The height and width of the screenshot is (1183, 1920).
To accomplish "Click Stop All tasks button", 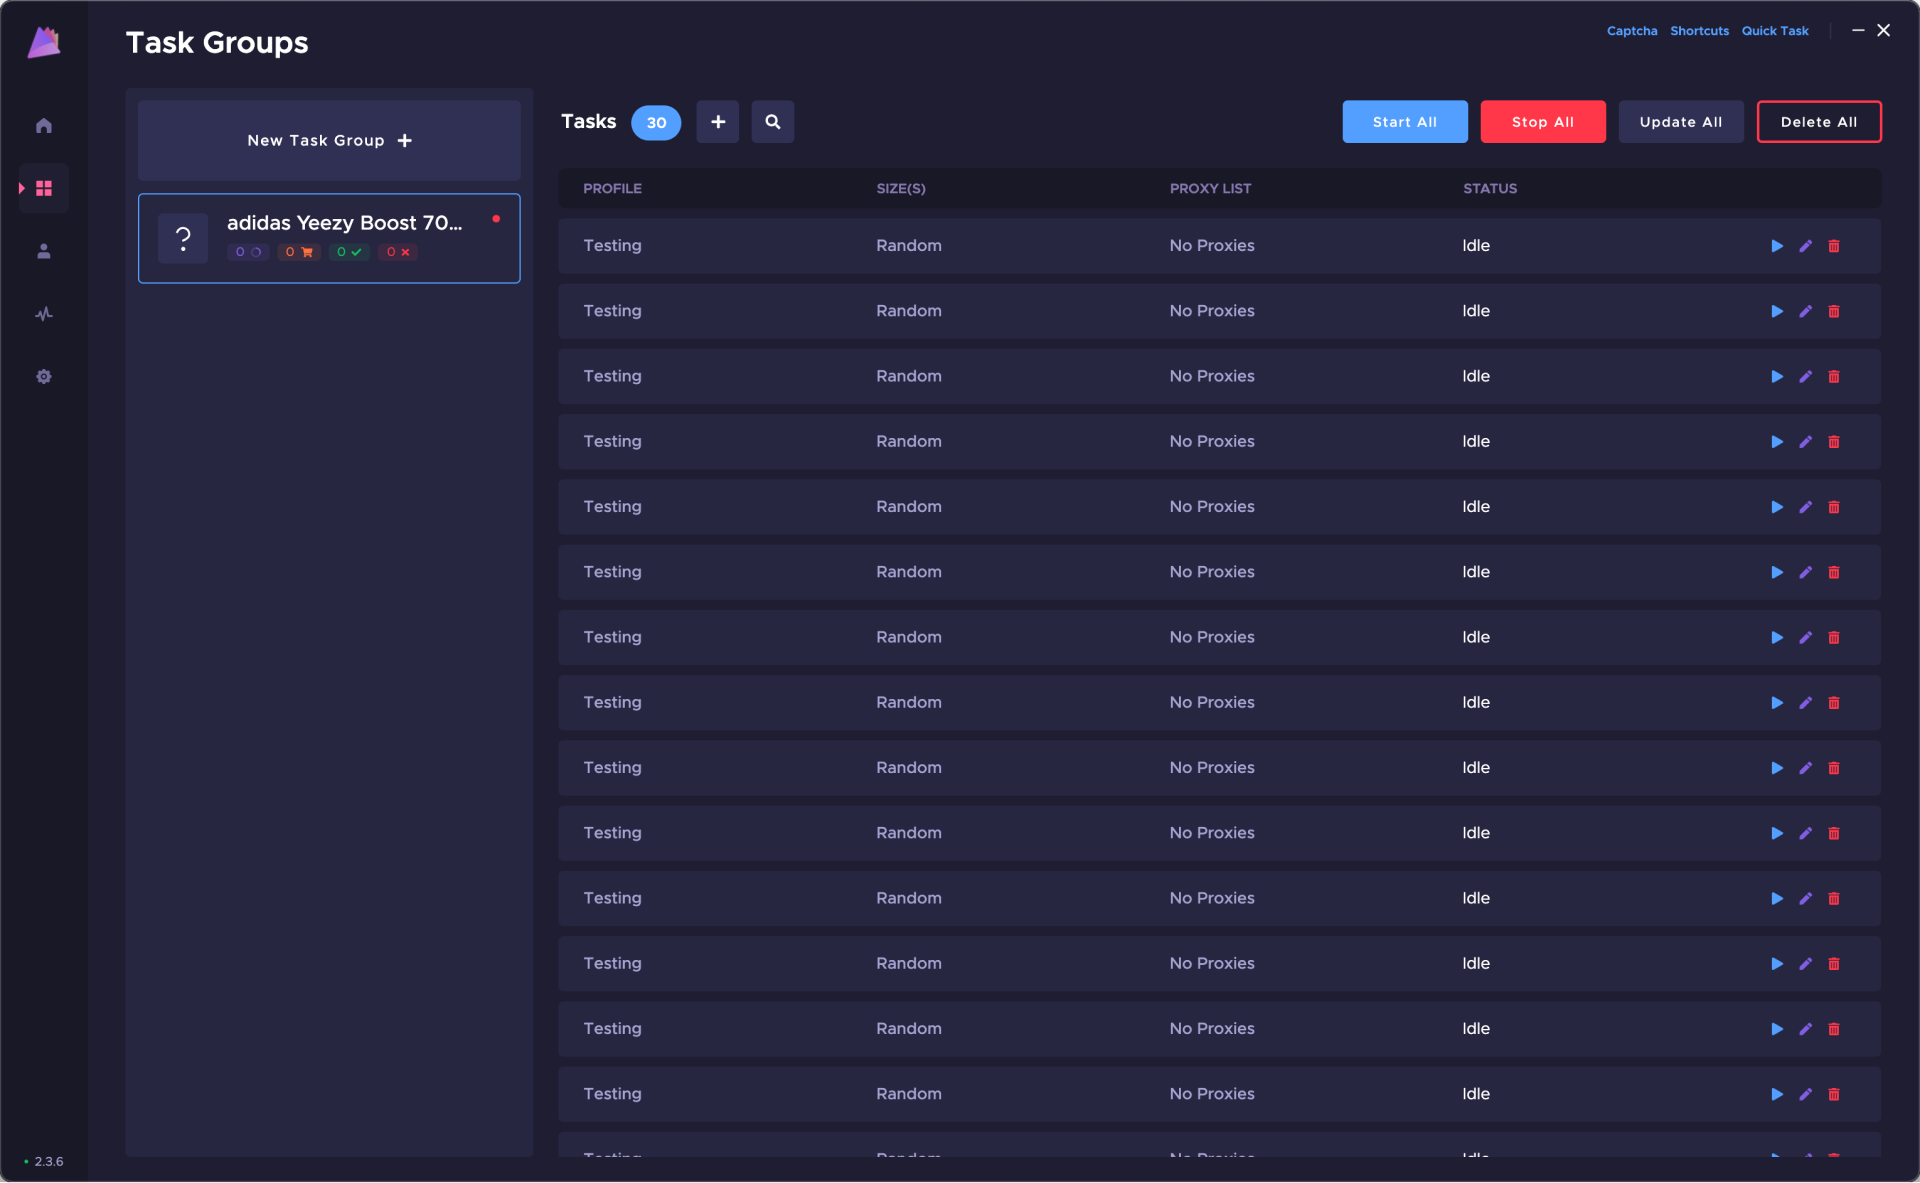I will point(1542,122).
